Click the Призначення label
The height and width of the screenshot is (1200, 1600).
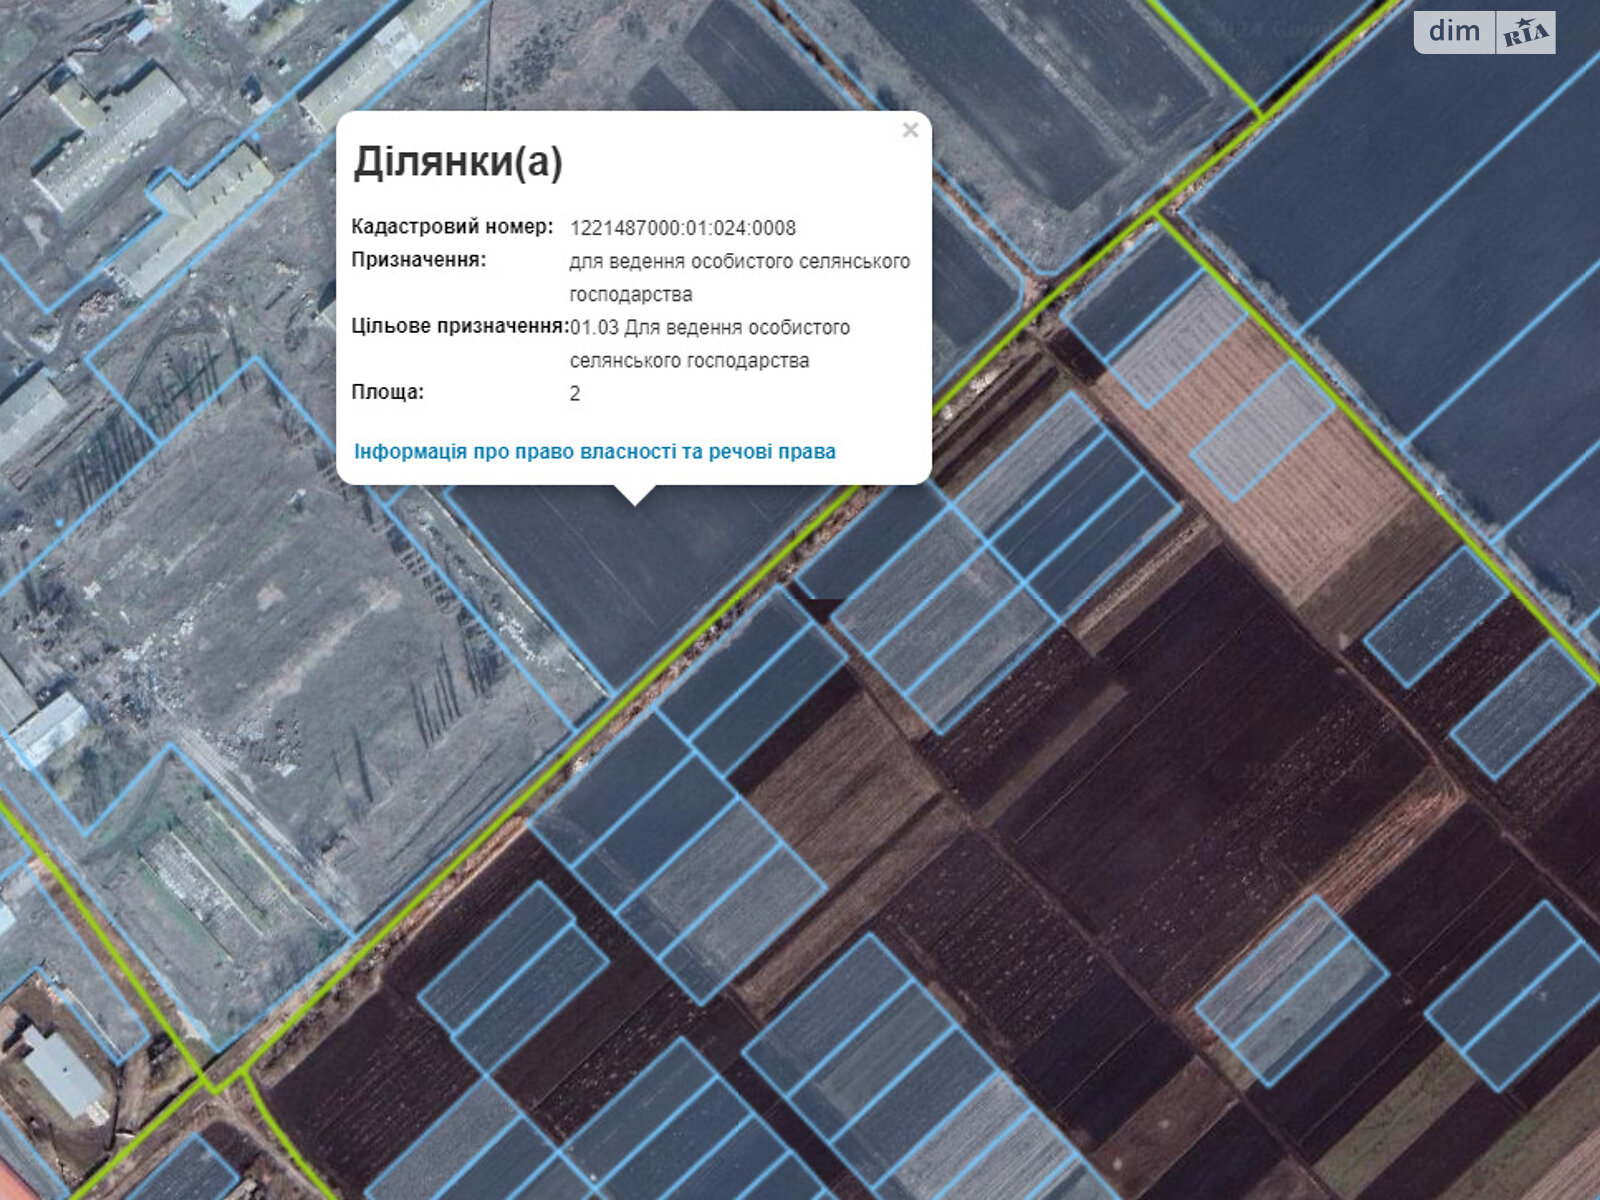click(419, 260)
